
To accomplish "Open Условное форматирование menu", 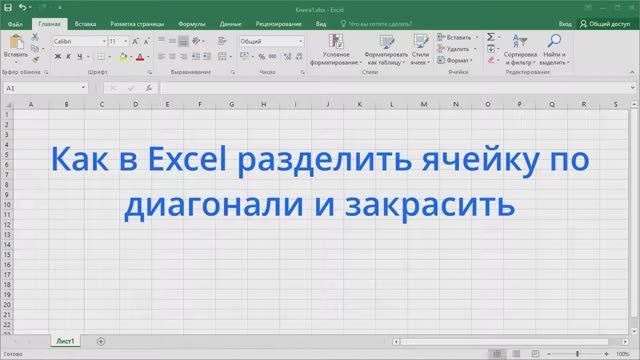I will coord(336,49).
